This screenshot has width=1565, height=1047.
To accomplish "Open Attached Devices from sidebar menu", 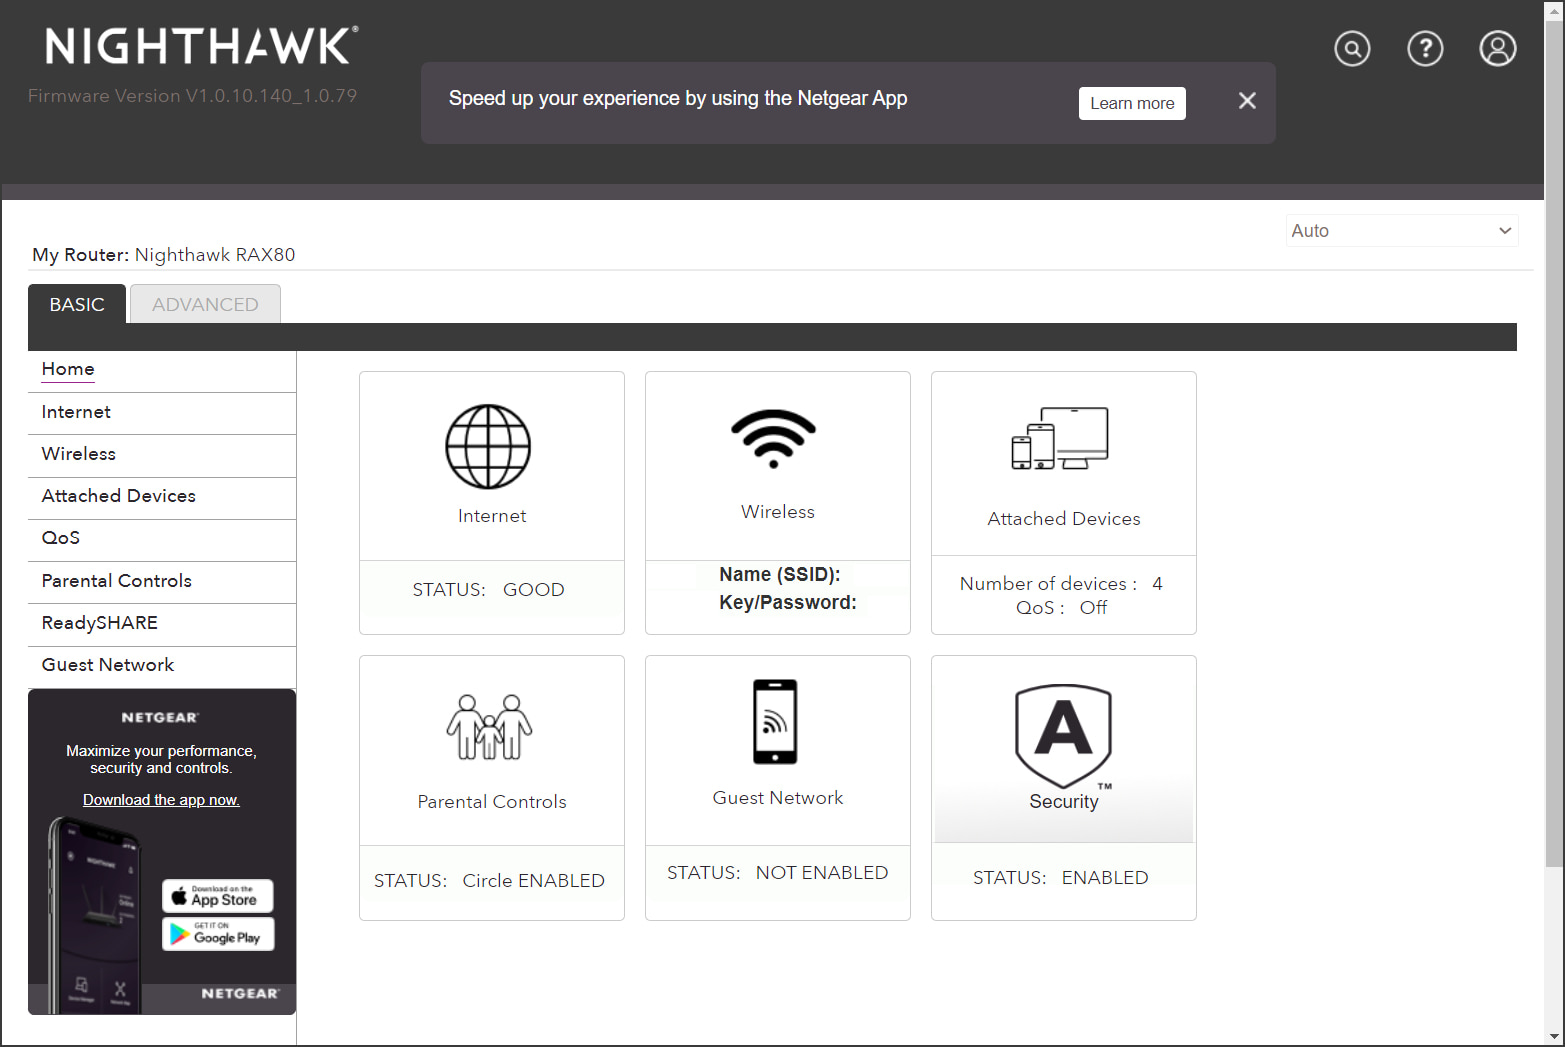I will tap(162, 496).
